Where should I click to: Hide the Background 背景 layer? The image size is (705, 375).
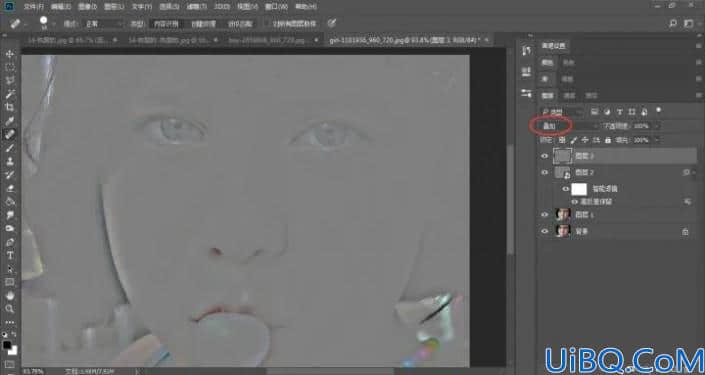(544, 231)
